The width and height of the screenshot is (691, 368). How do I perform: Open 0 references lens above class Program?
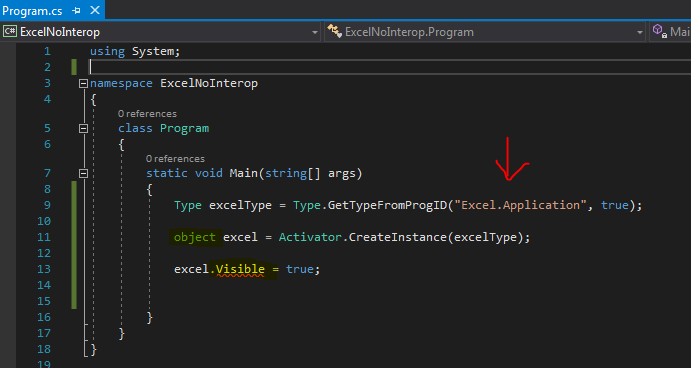coord(147,114)
